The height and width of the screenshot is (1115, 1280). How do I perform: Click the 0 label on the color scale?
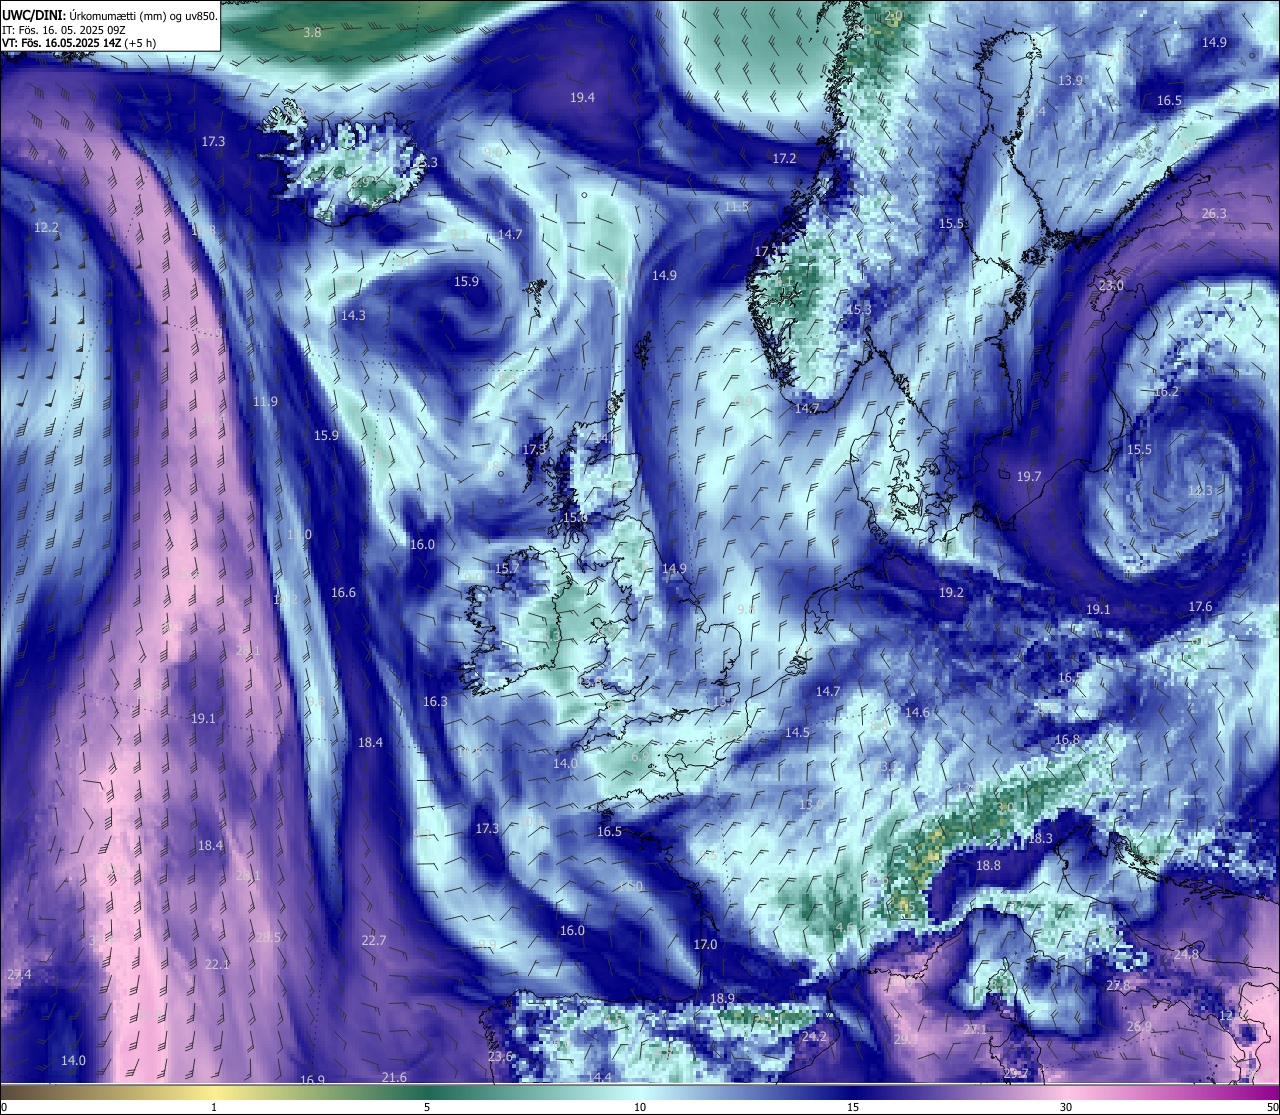(4, 1107)
